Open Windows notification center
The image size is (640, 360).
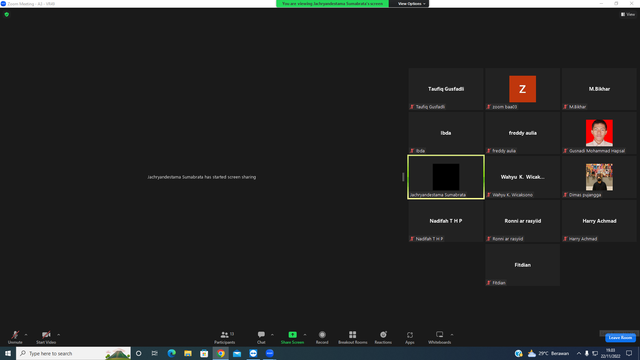(629, 353)
